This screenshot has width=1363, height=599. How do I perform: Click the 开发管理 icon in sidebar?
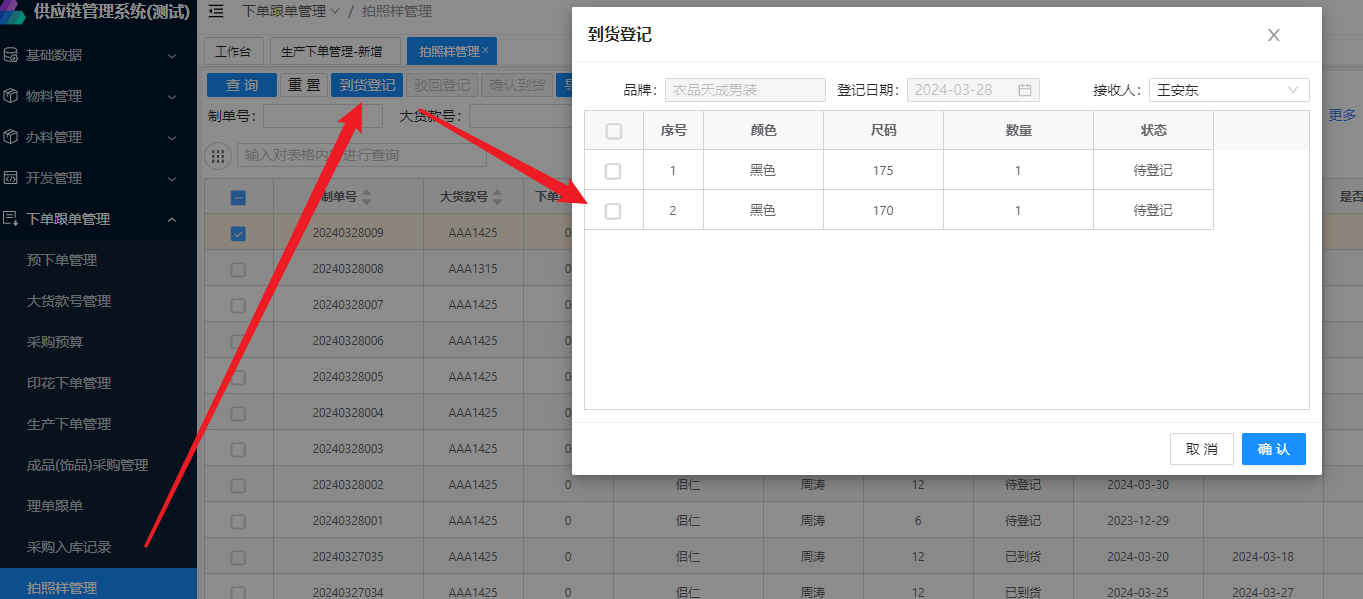tap(11, 178)
